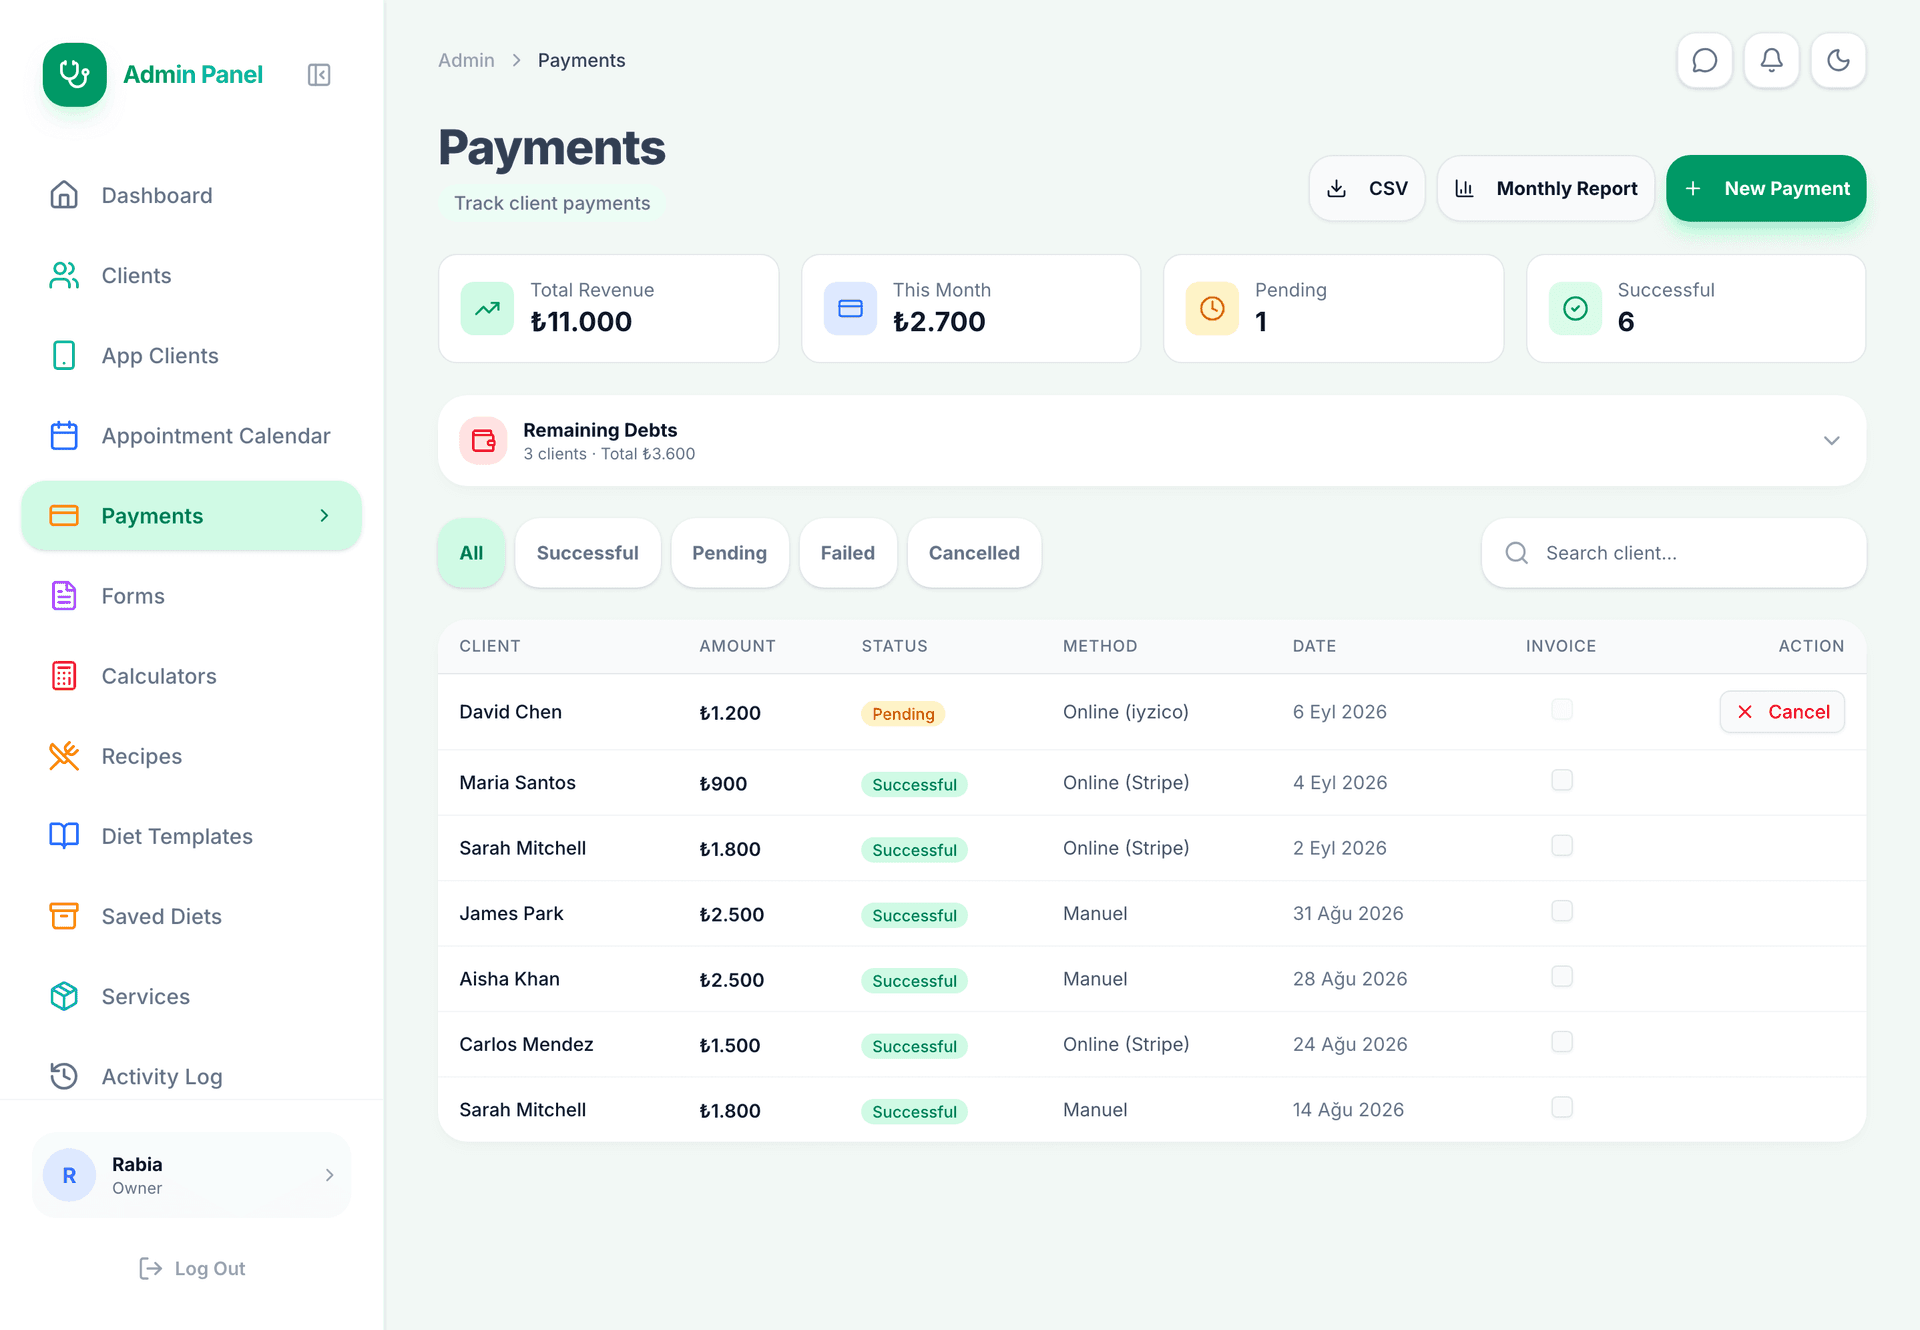Screen dimensions: 1920x1330
Task: Click the This Month value ₺2.700
Action: click(x=939, y=321)
